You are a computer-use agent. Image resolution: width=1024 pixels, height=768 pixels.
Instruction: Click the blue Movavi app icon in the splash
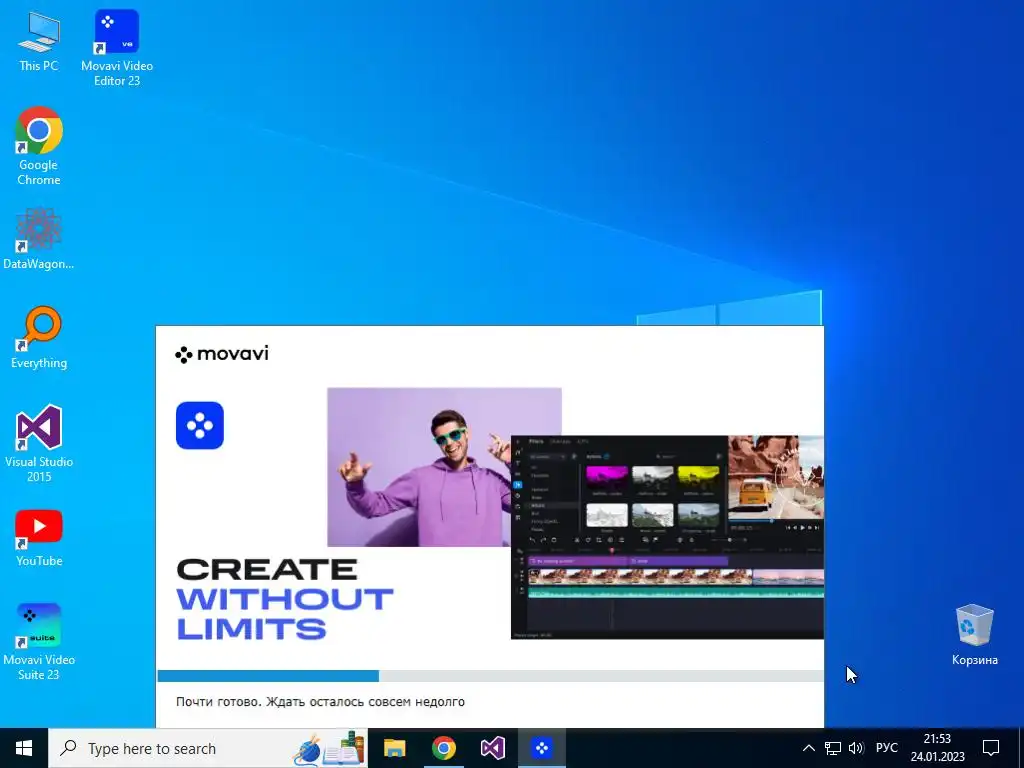coord(200,425)
